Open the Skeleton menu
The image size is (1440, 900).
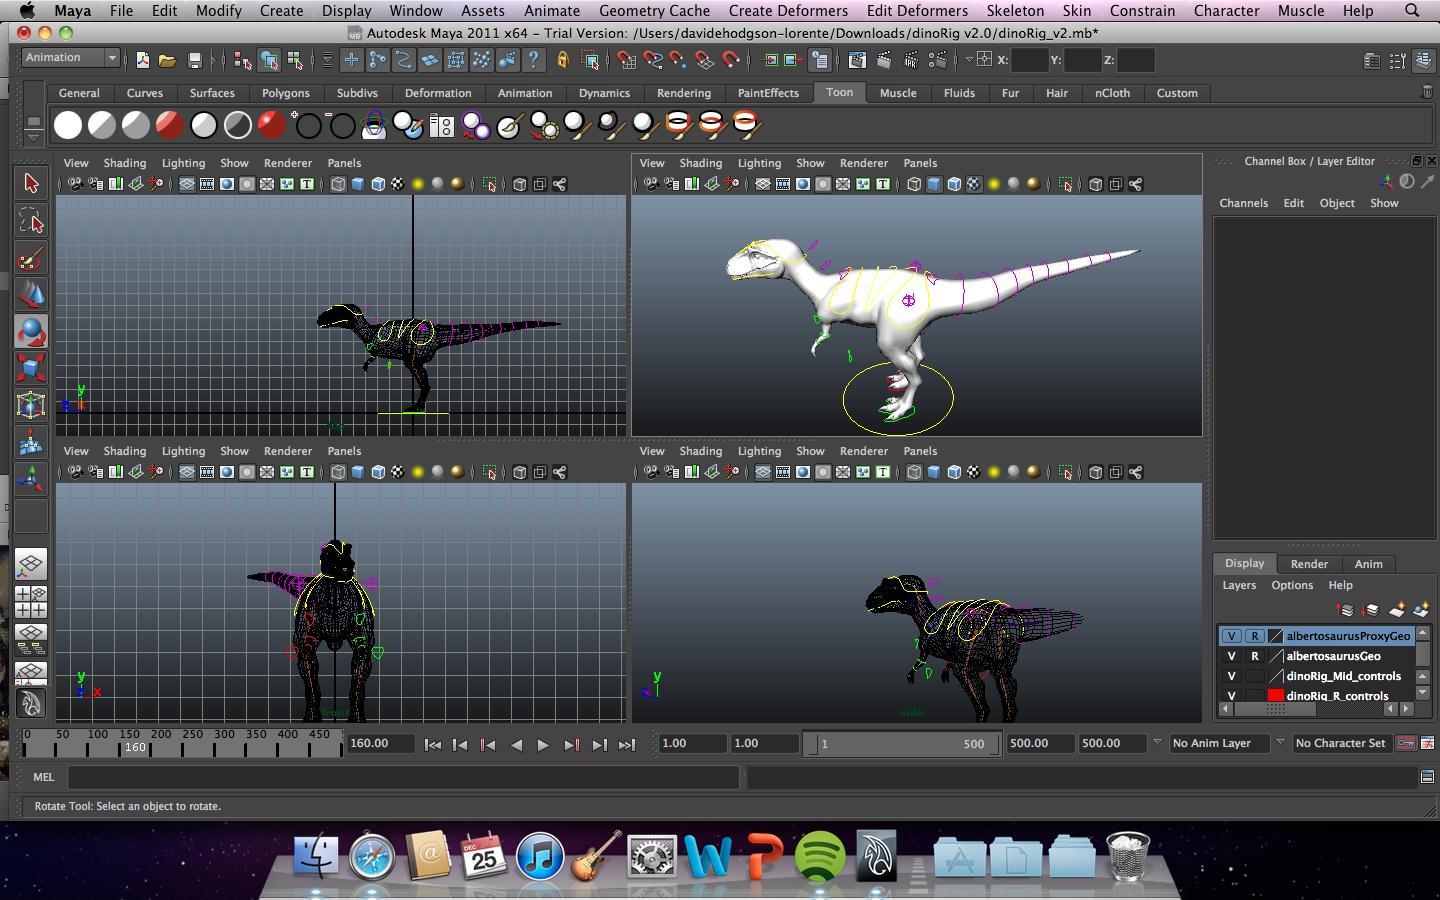[1014, 10]
